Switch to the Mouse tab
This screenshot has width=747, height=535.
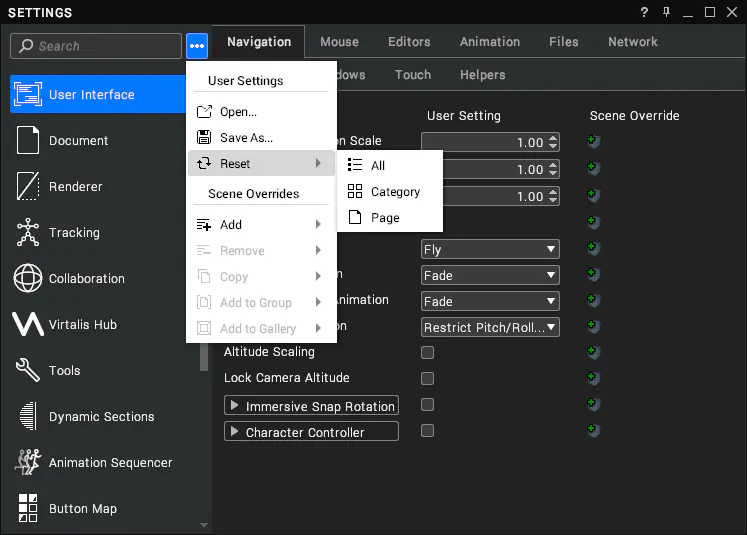click(x=339, y=42)
